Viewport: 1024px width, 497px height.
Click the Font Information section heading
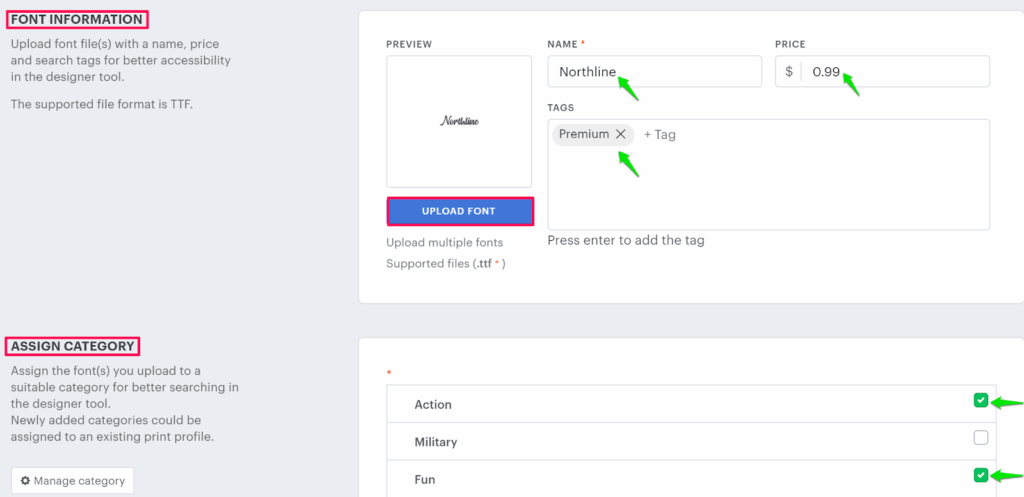pos(77,19)
